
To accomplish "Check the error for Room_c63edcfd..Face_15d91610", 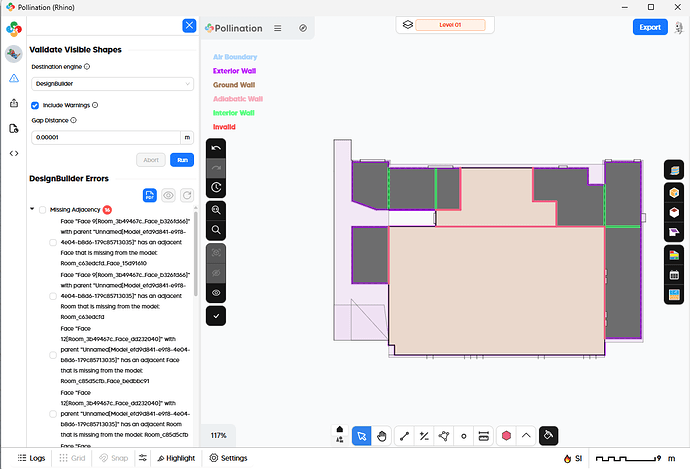I will (x=53, y=242).
